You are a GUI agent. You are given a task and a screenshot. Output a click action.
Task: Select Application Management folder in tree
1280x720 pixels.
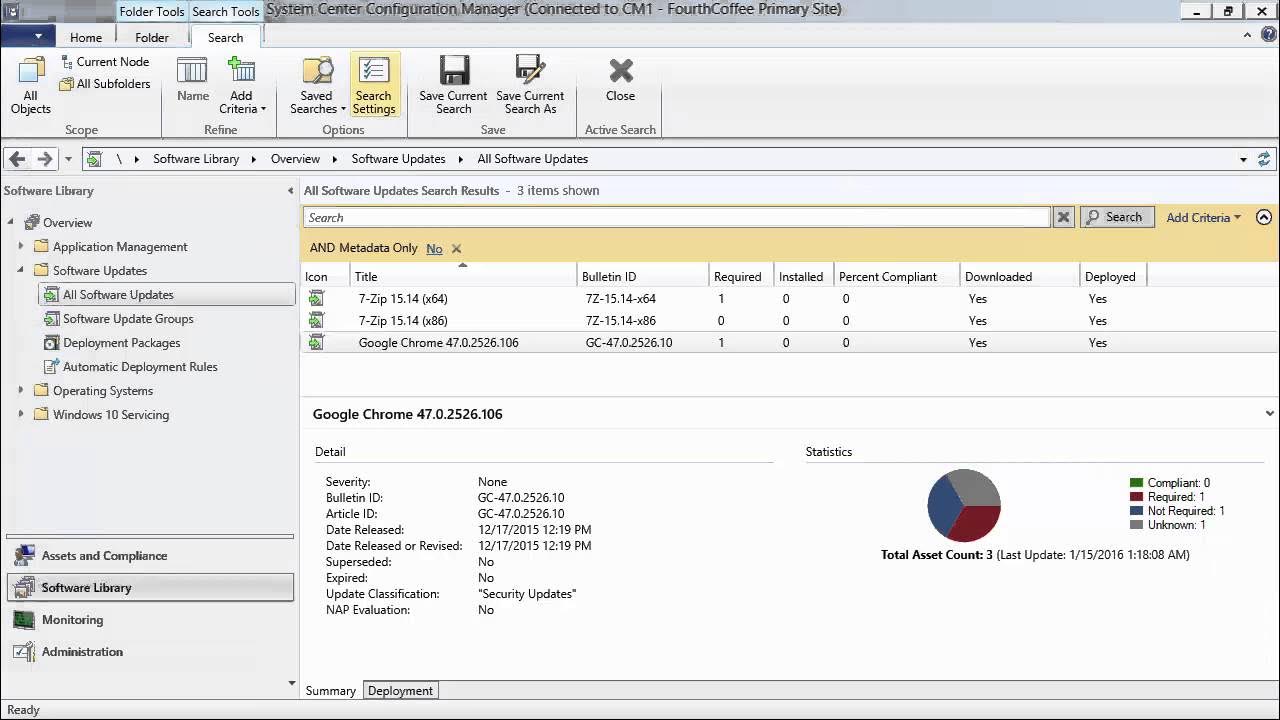pos(110,247)
